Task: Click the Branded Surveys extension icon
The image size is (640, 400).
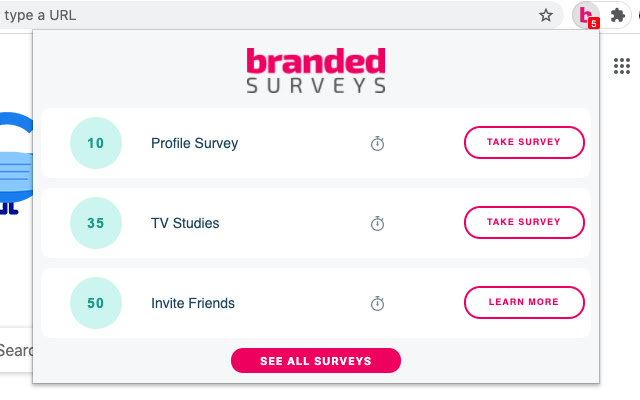Action: pos(584,15)
